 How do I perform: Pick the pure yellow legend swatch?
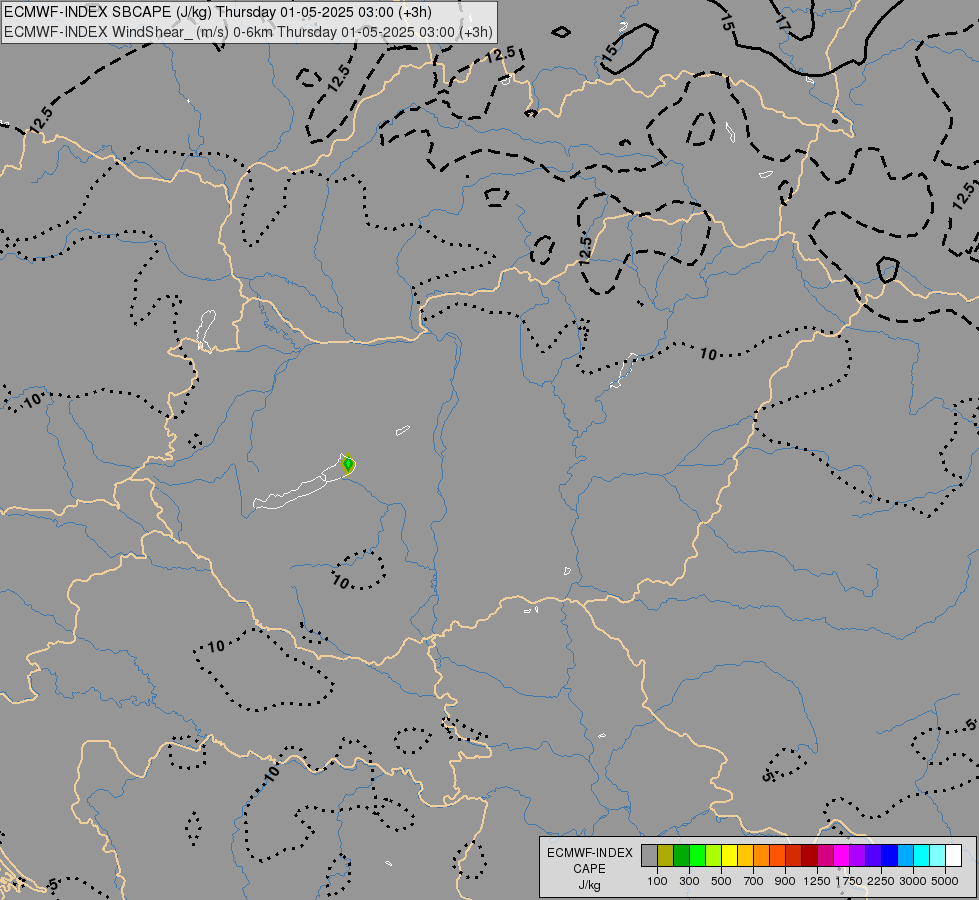[729, 856]
